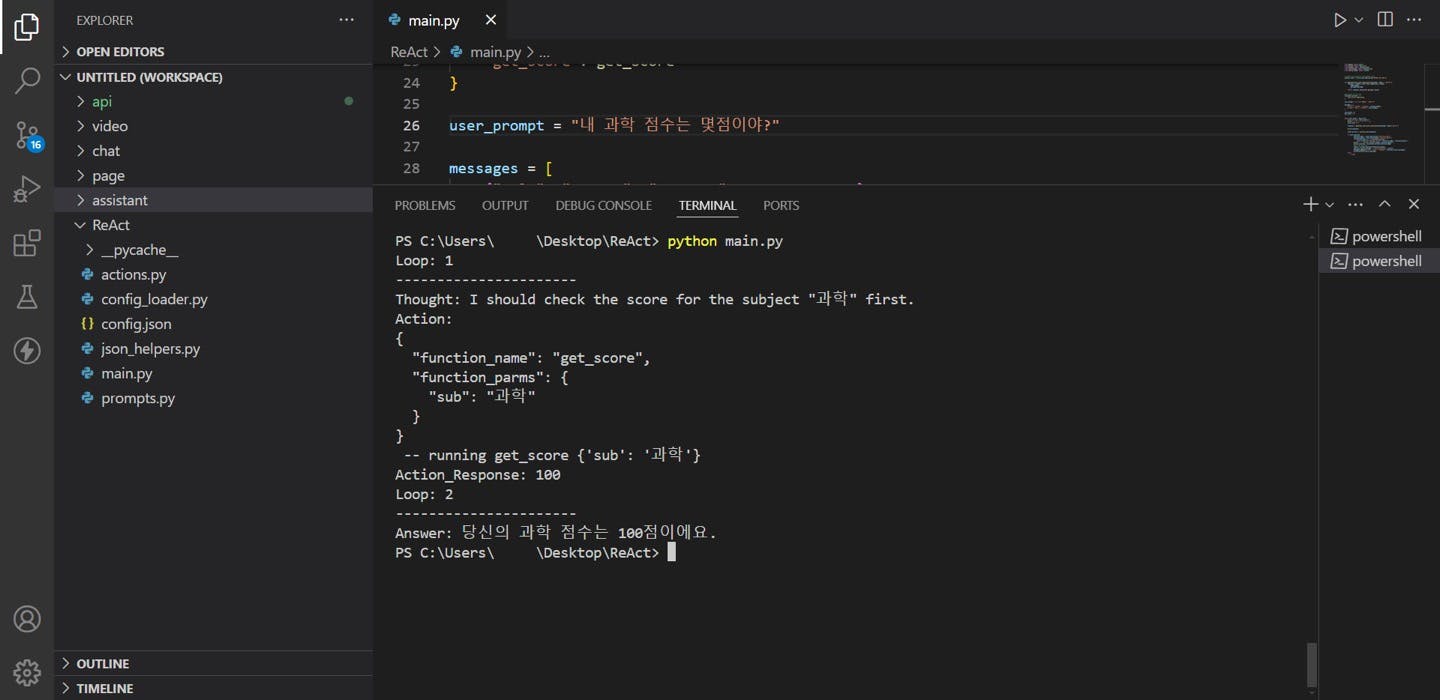Switch to the Terminal tab
This screenshot has height=700, width=1440.
click(x=707, y=205)
